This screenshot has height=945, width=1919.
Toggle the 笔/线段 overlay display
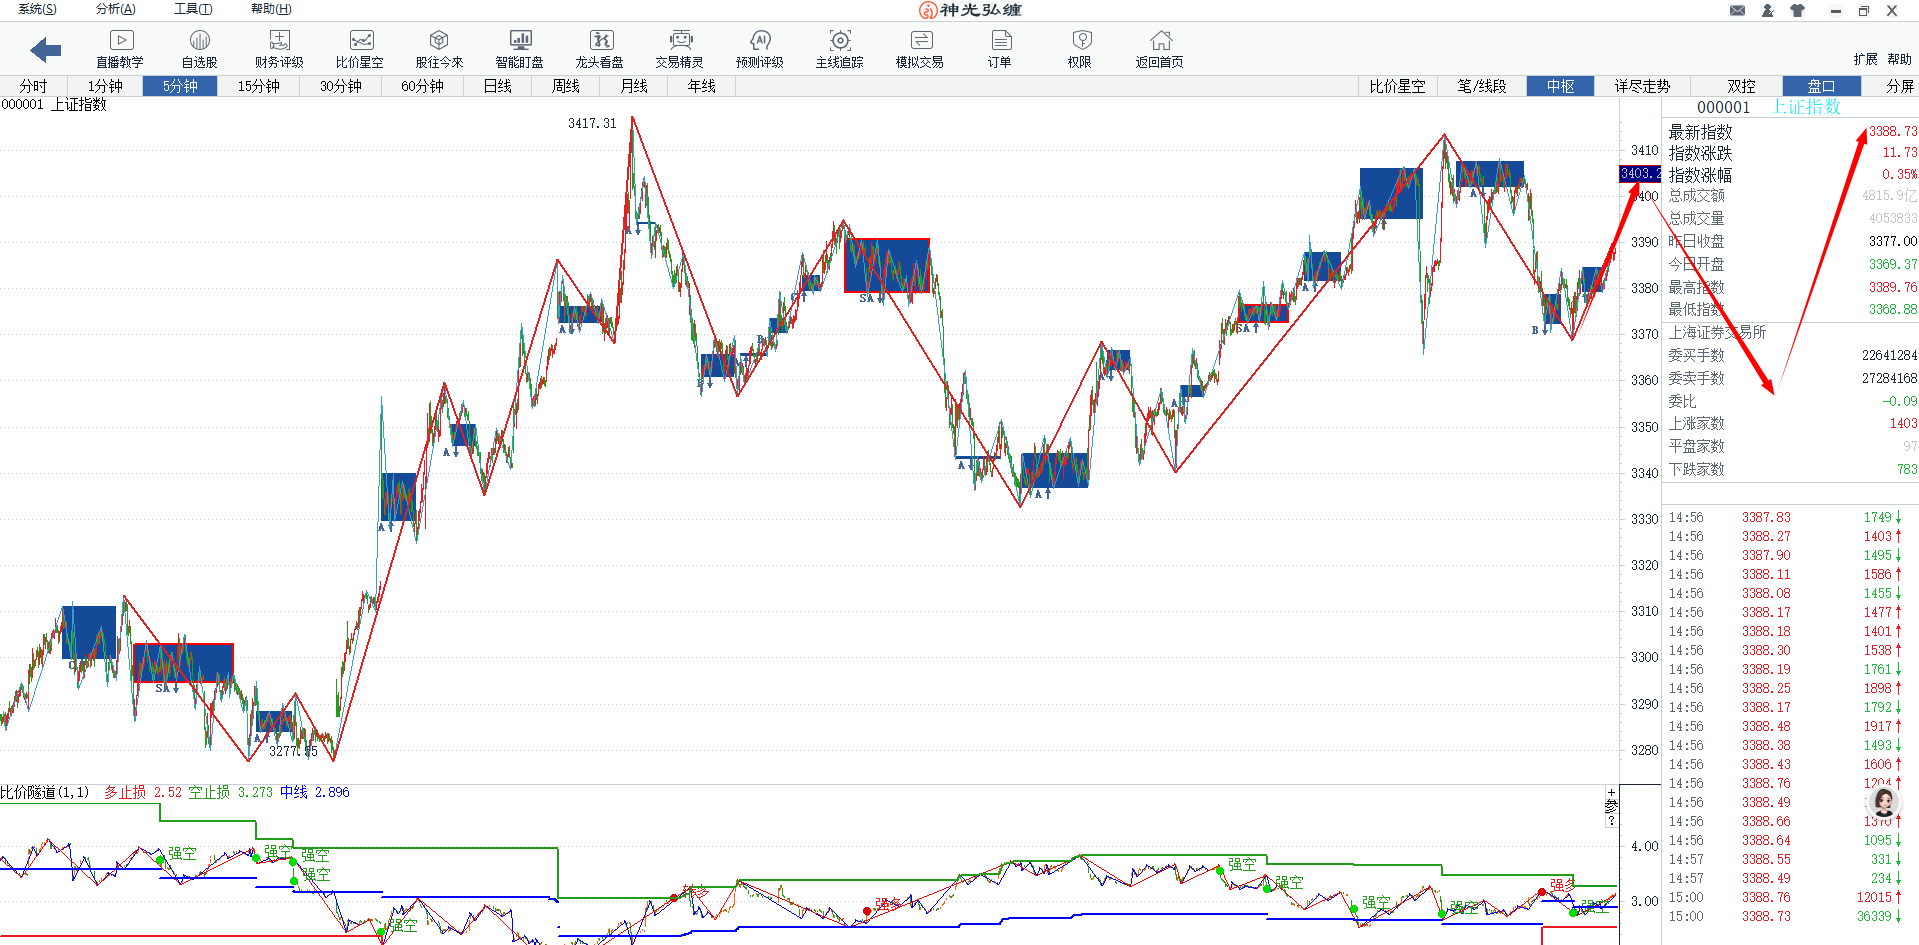(1481, 86)
